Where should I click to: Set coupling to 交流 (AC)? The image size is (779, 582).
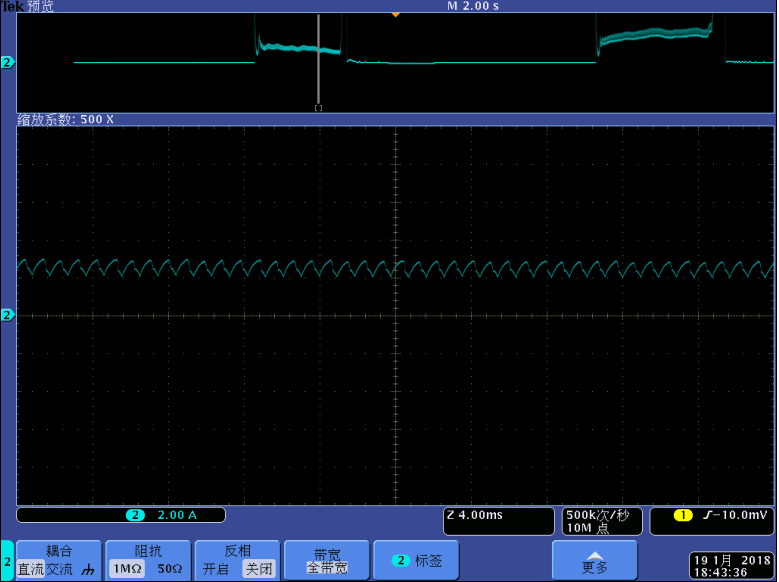pos(59,569)
